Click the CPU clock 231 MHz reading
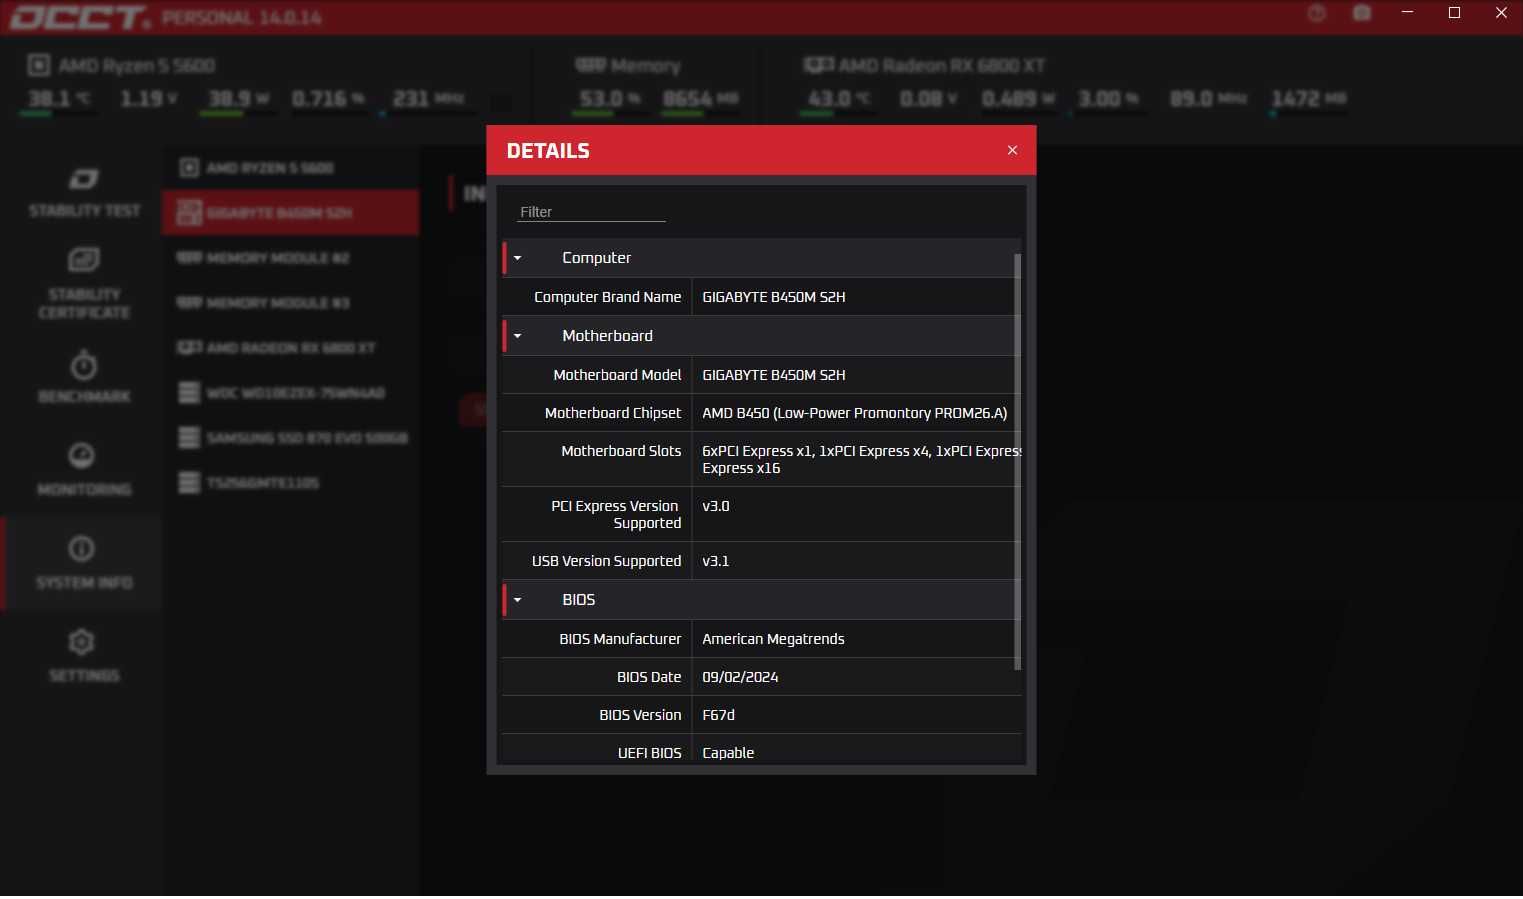1523x899 pixels. click(x=428, y=99)
